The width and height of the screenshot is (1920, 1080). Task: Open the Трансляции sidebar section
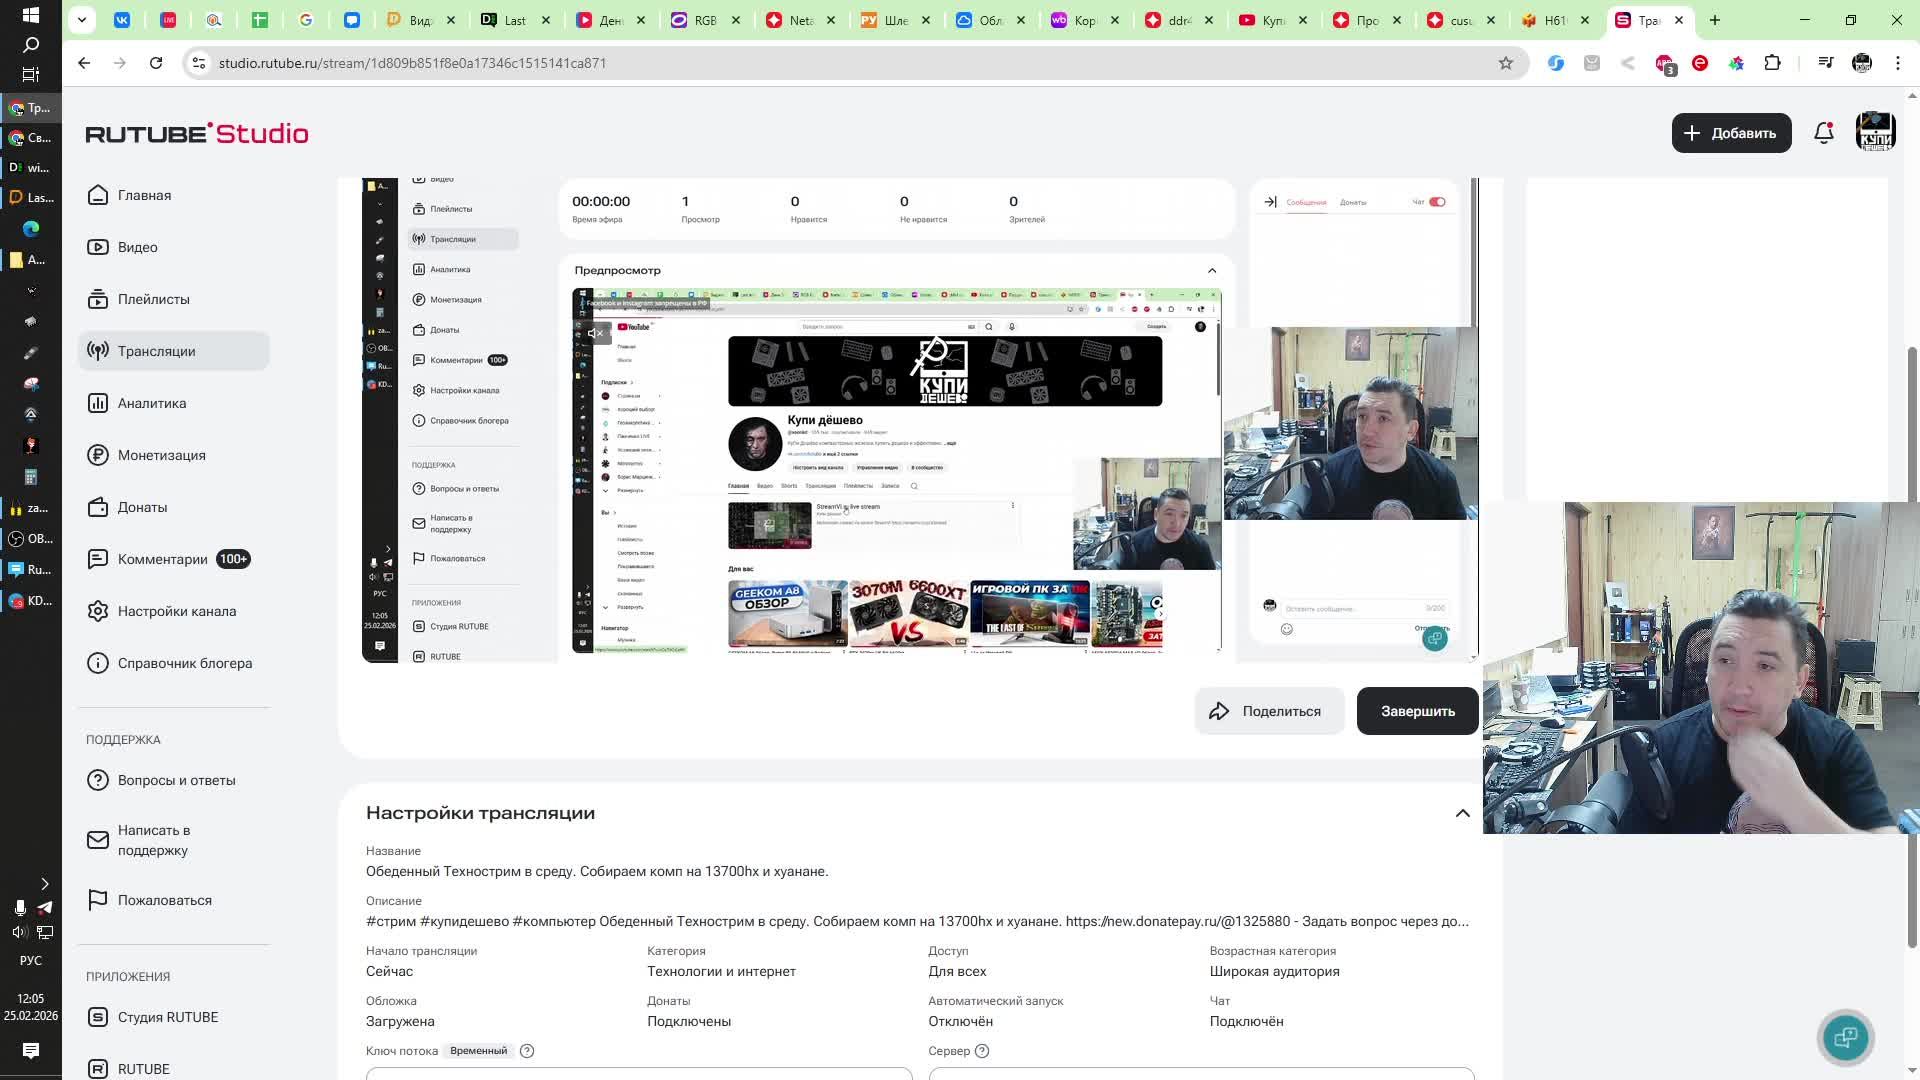[157, 351]
